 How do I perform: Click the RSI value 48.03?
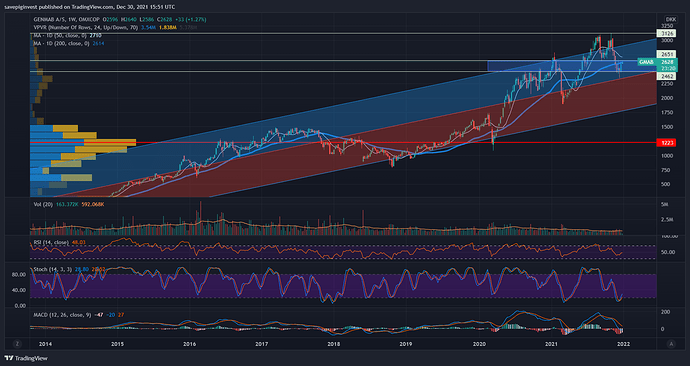coord(79,242)
